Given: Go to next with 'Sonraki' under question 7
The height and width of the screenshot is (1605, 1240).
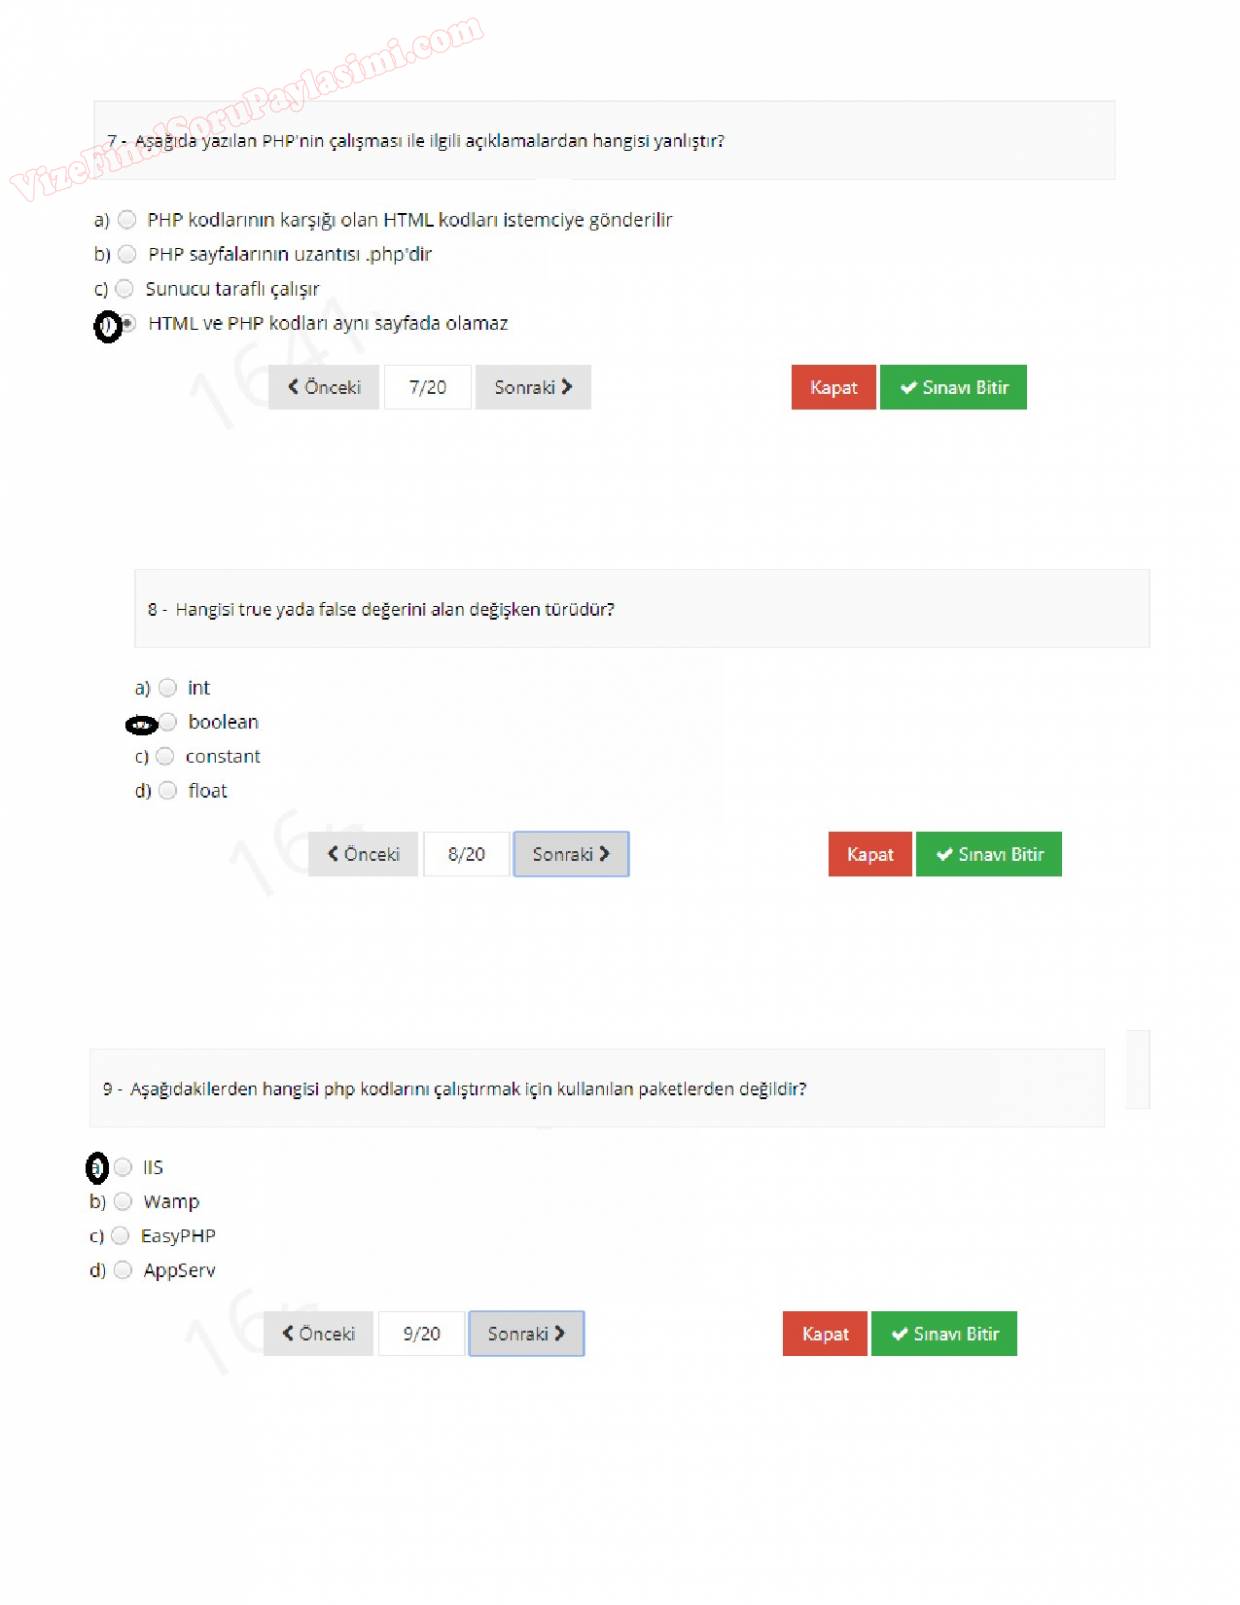Looking at the screenshot, I should tap(533, 387).
